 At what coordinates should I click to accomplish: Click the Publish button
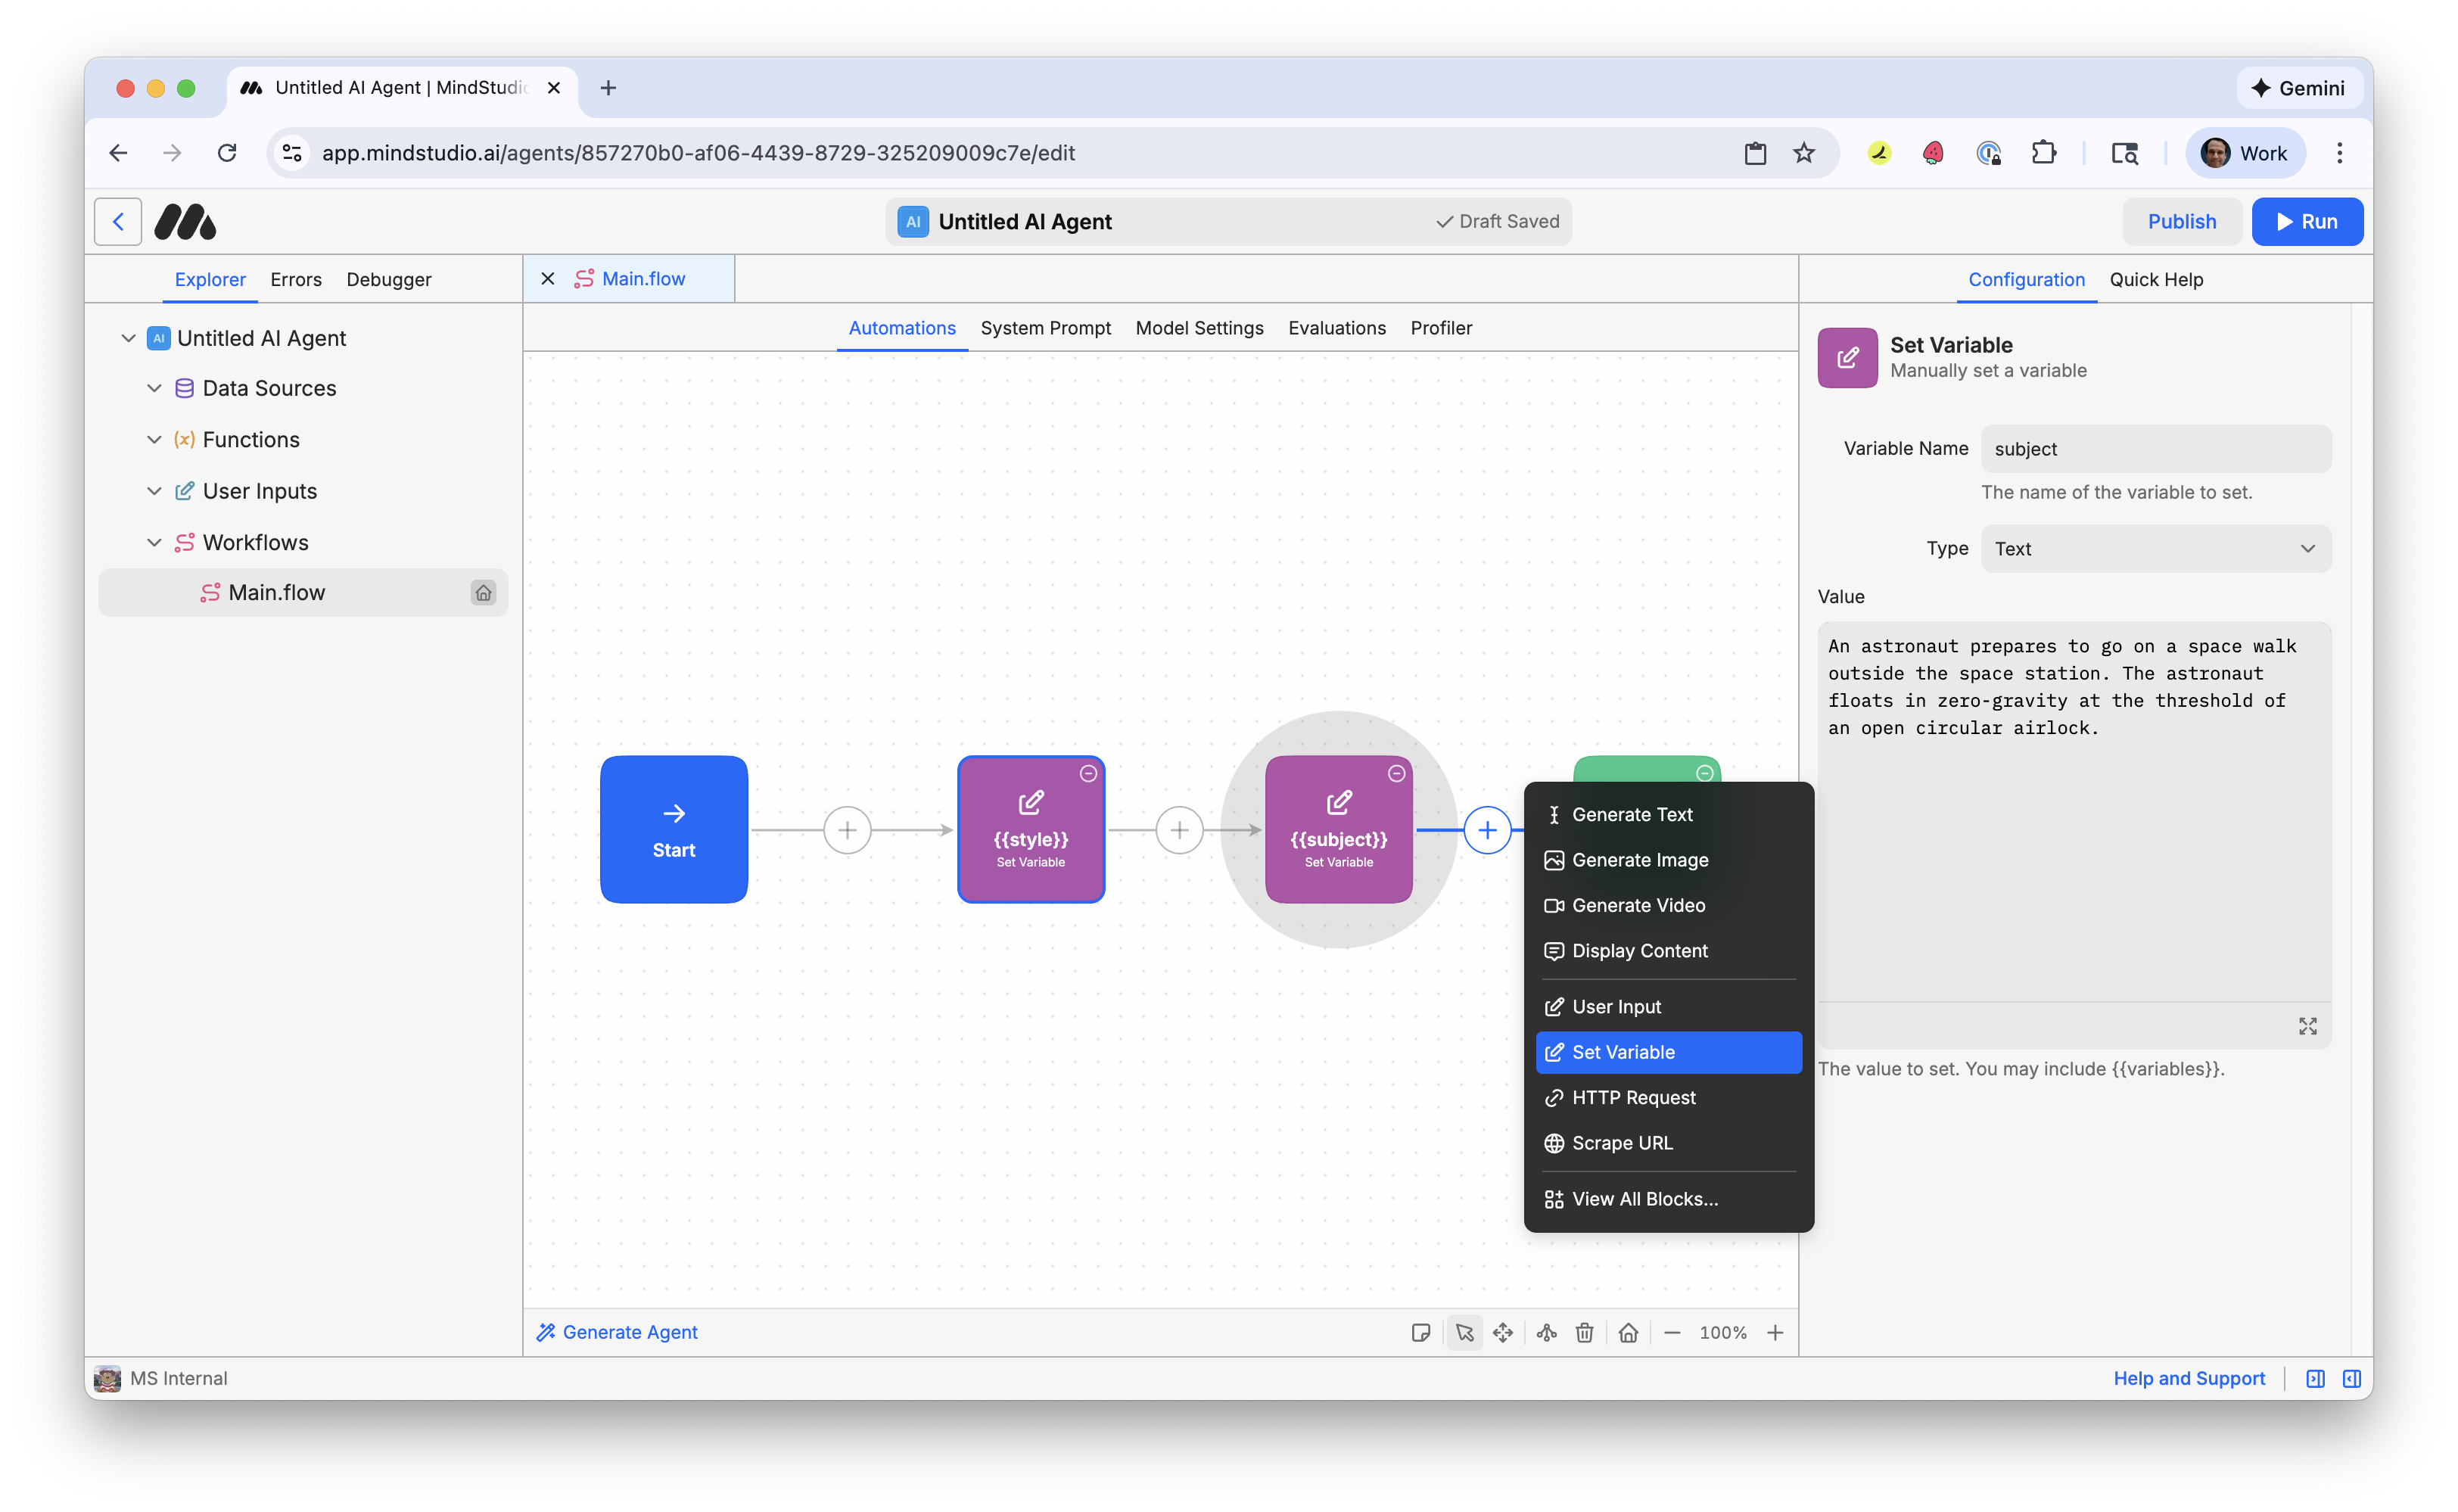click(x=2182, y=221)
